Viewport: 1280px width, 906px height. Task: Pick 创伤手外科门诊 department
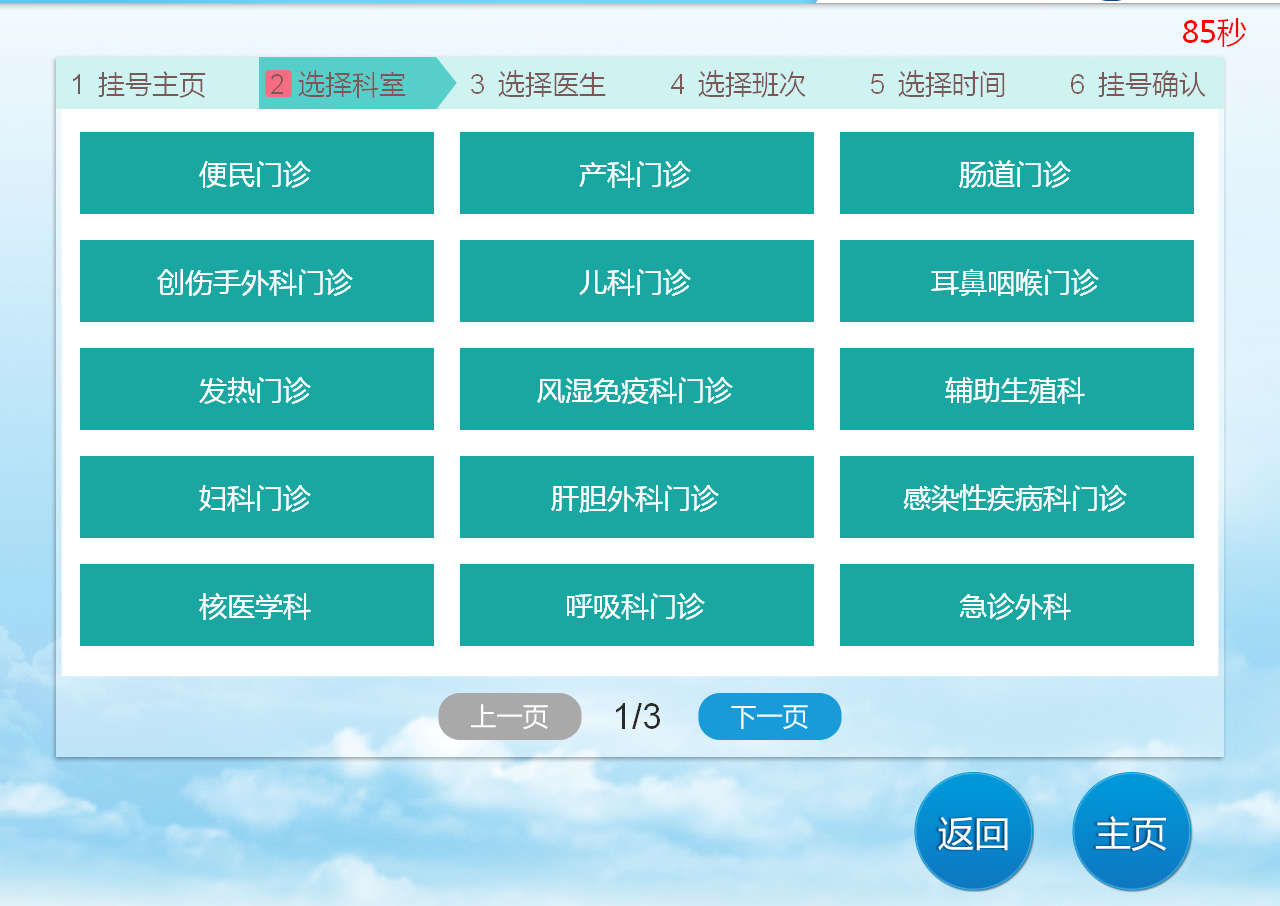(x=256, y=281)
